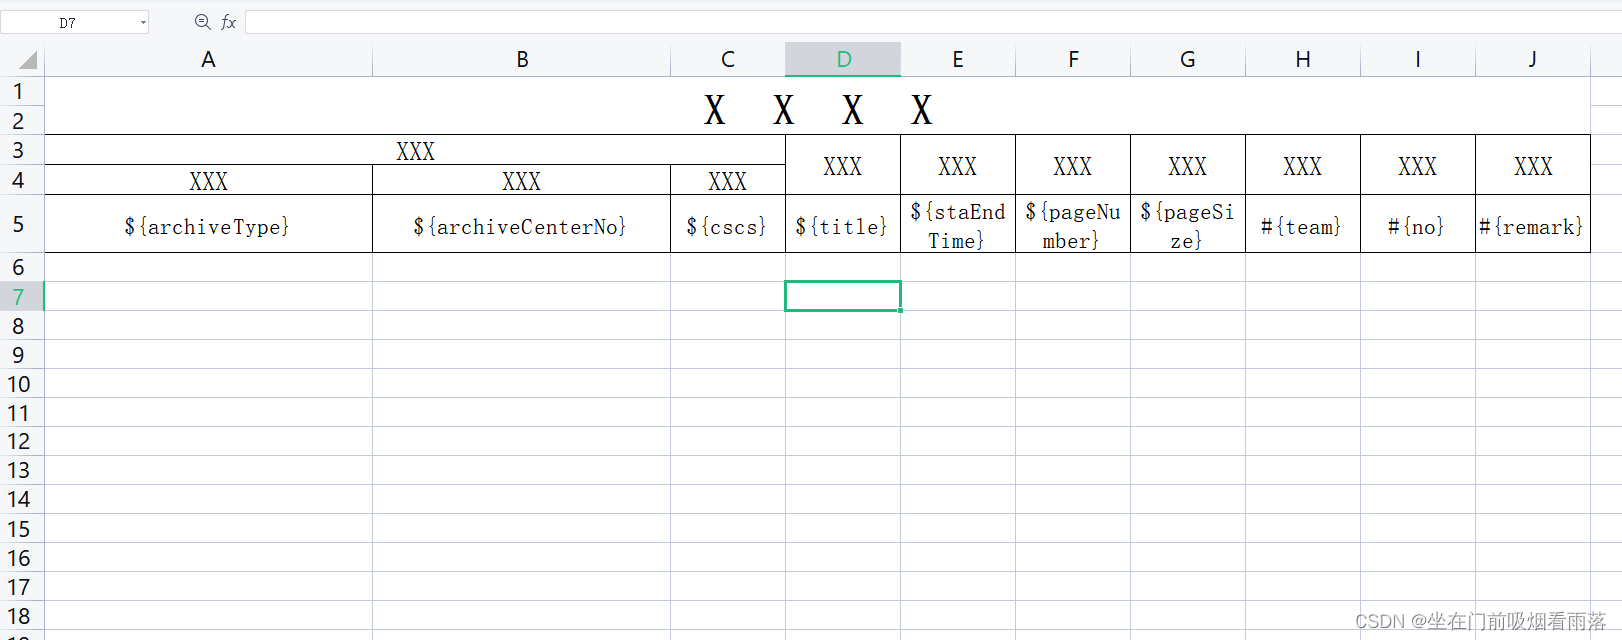
Task: Select column I header
Action: [1418, 60]
